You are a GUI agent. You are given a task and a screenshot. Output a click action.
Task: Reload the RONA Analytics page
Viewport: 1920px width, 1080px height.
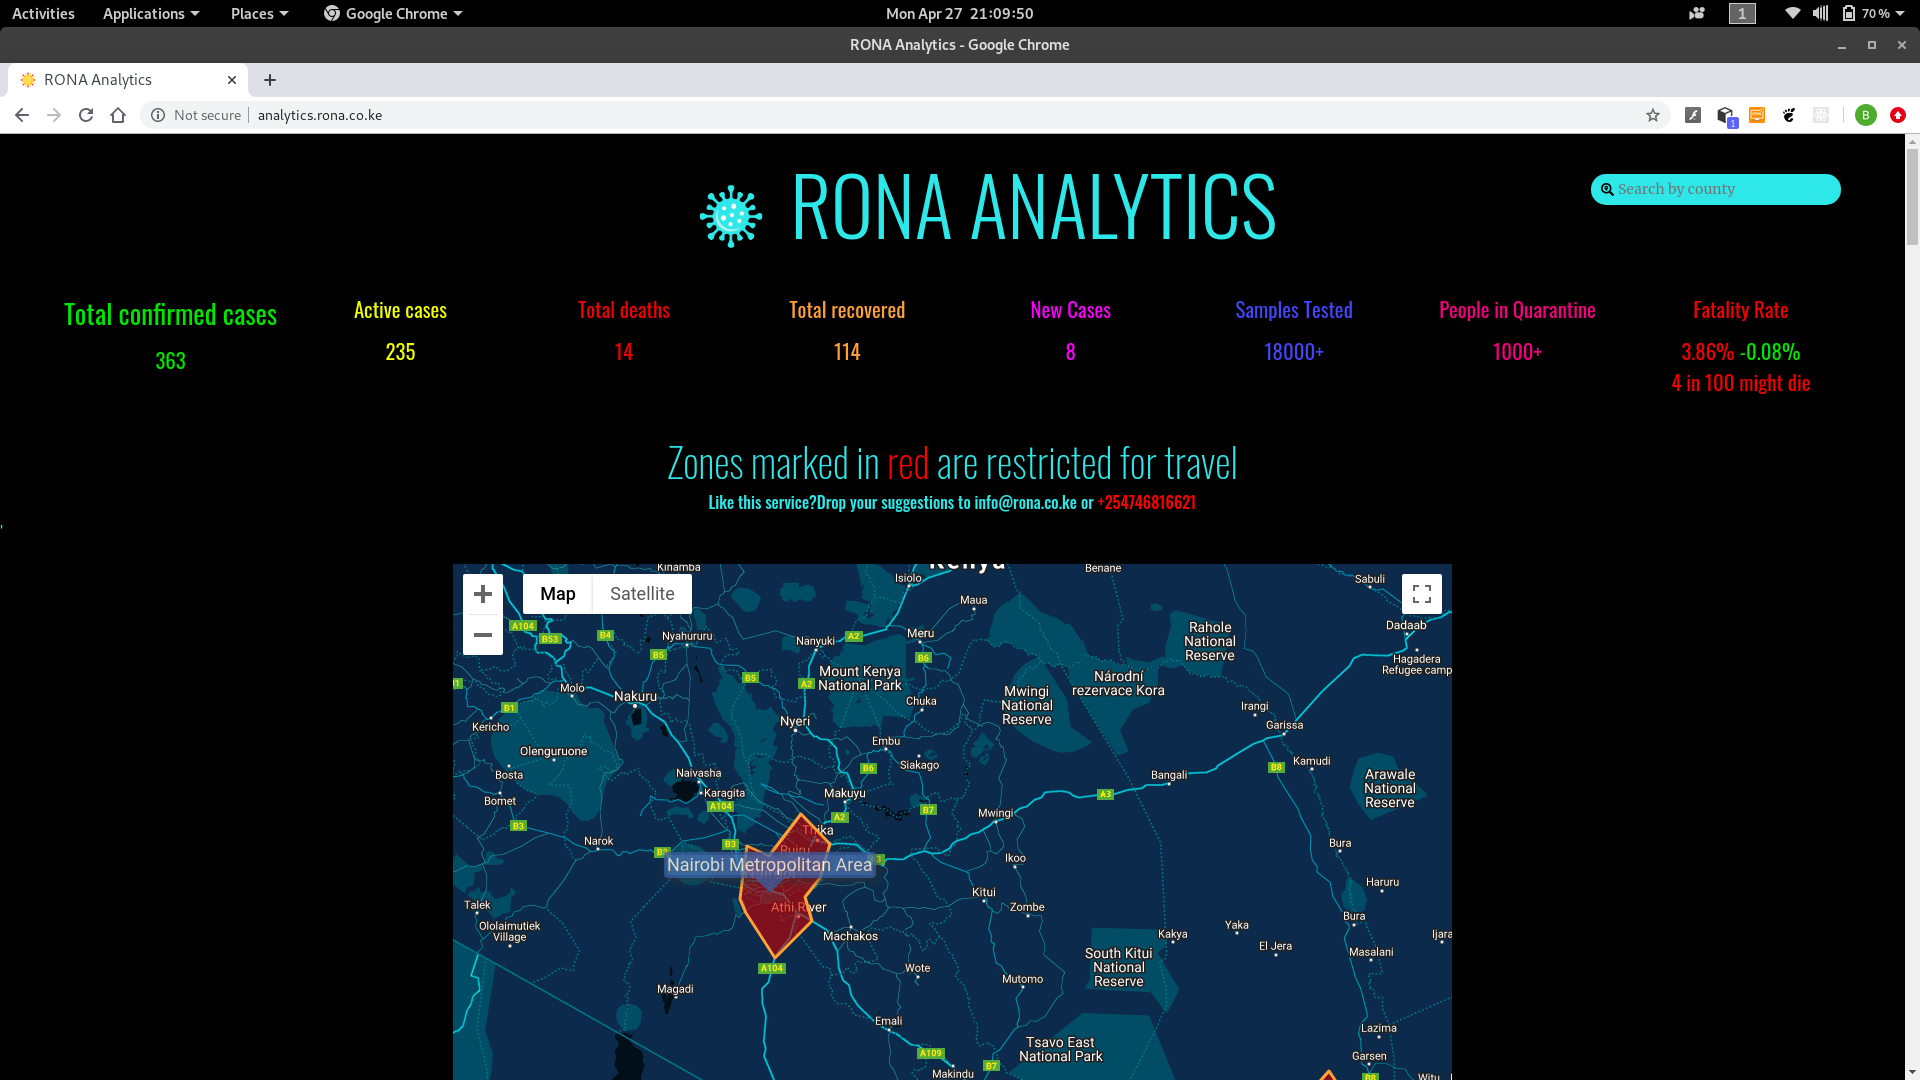[x=86, y=115]
